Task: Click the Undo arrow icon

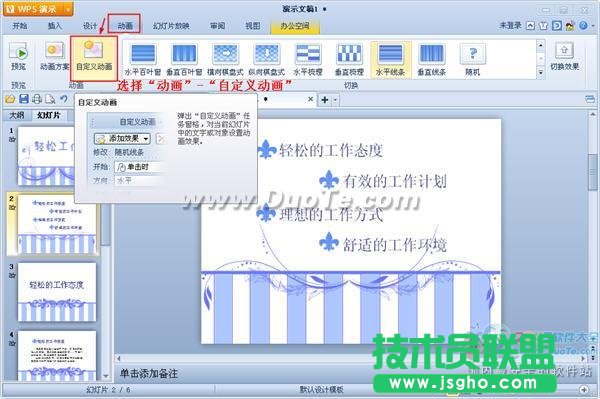Action: coord(64,99)
